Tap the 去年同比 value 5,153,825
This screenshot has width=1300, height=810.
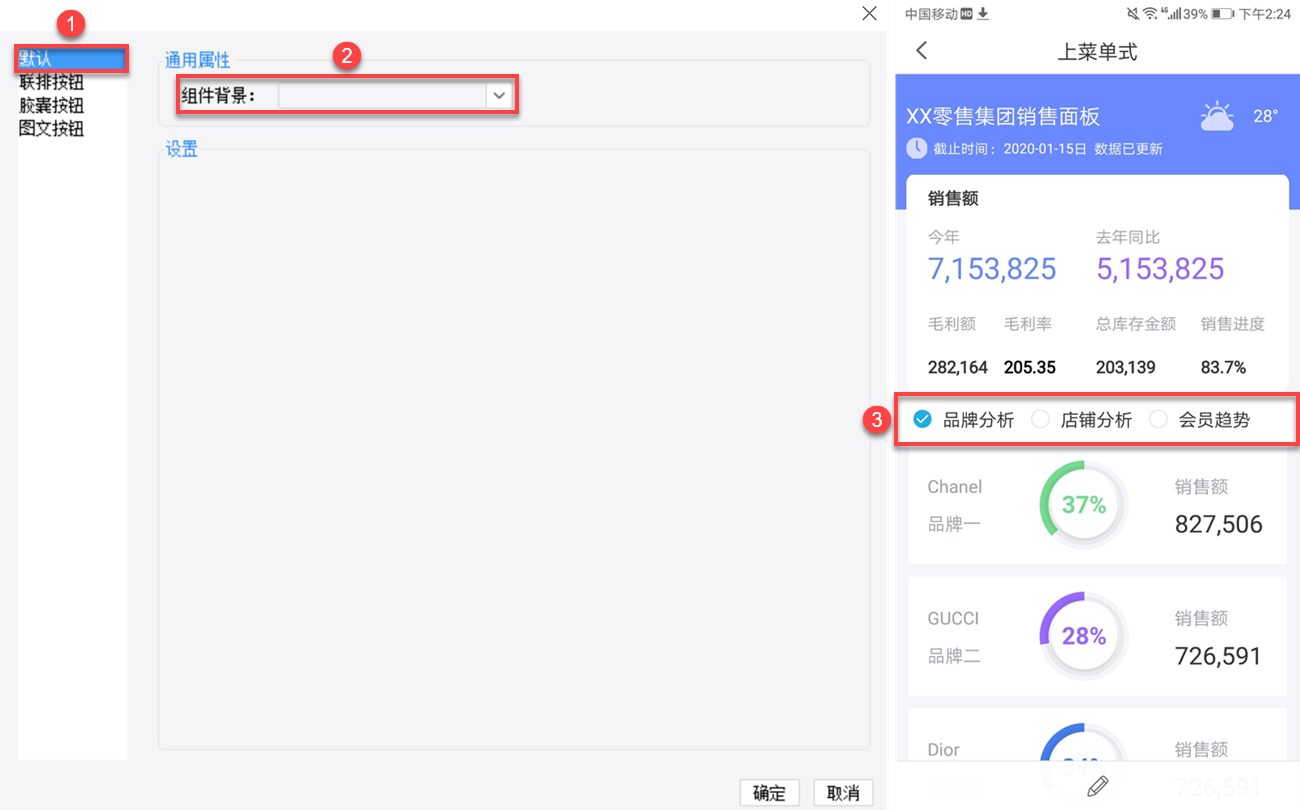click(x=1160, y=269)
